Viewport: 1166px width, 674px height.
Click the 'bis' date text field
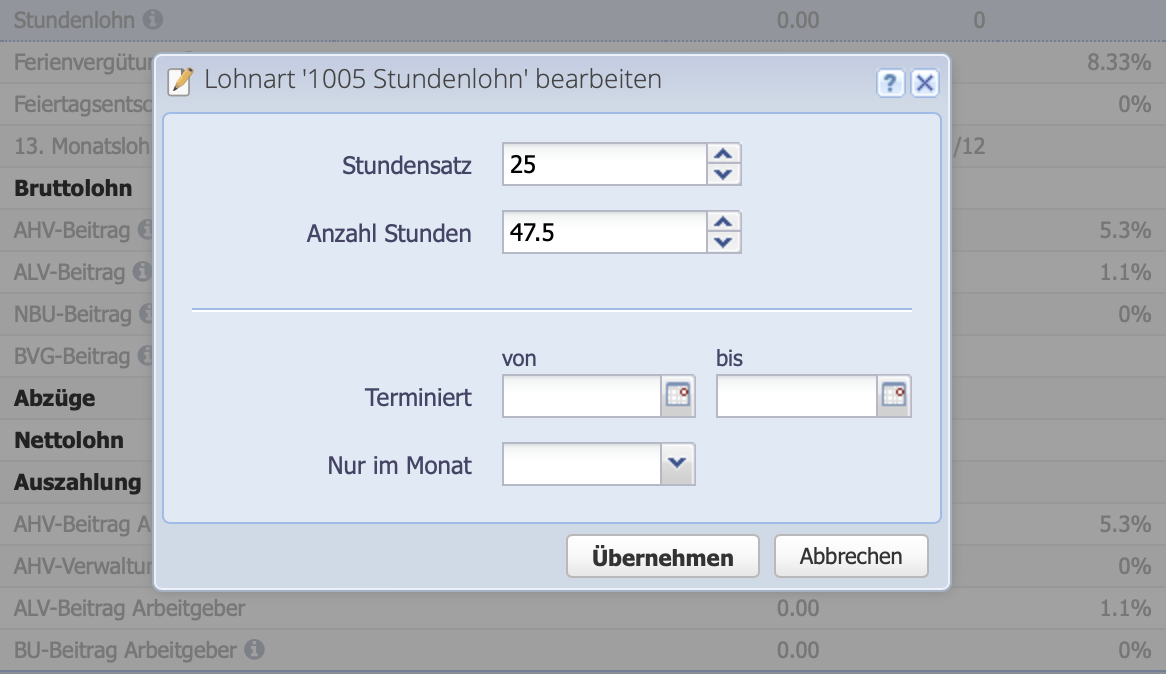[796, 397]
